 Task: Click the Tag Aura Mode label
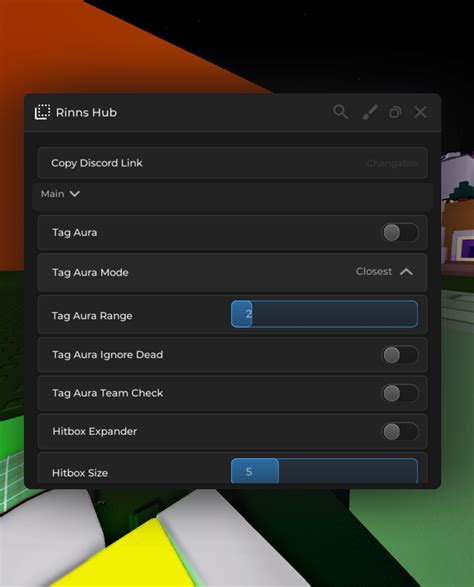pos(90,273)
